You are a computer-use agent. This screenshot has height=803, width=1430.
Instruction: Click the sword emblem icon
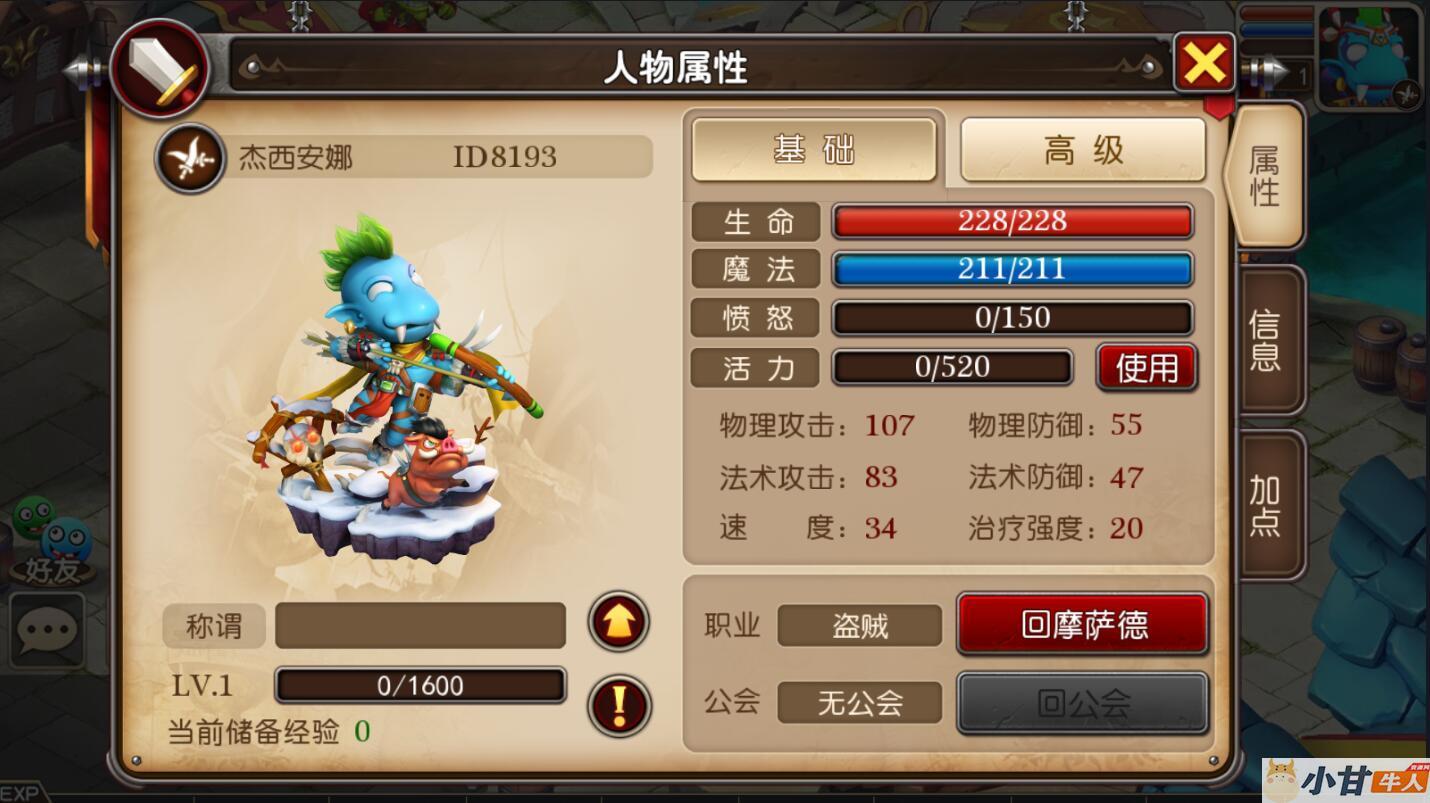coord(160,69)
